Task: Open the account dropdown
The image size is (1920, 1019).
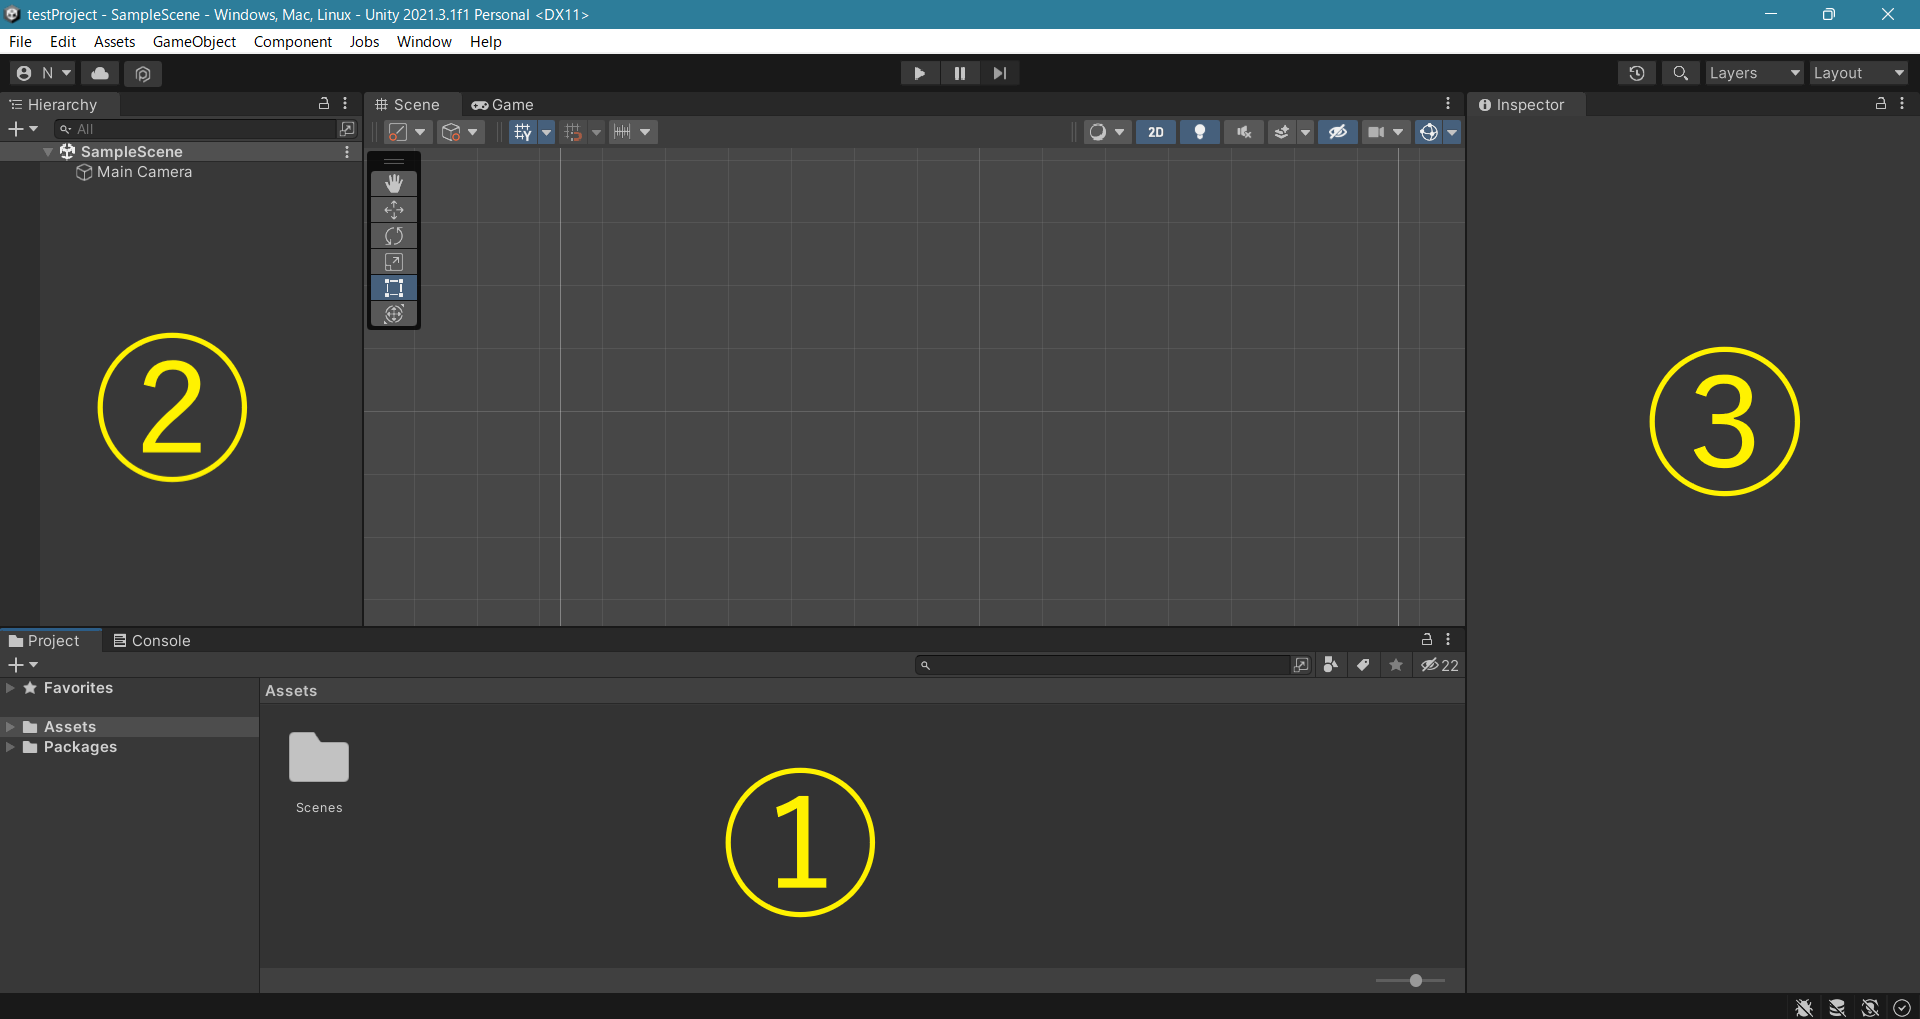Action: (x=43, y=73)
